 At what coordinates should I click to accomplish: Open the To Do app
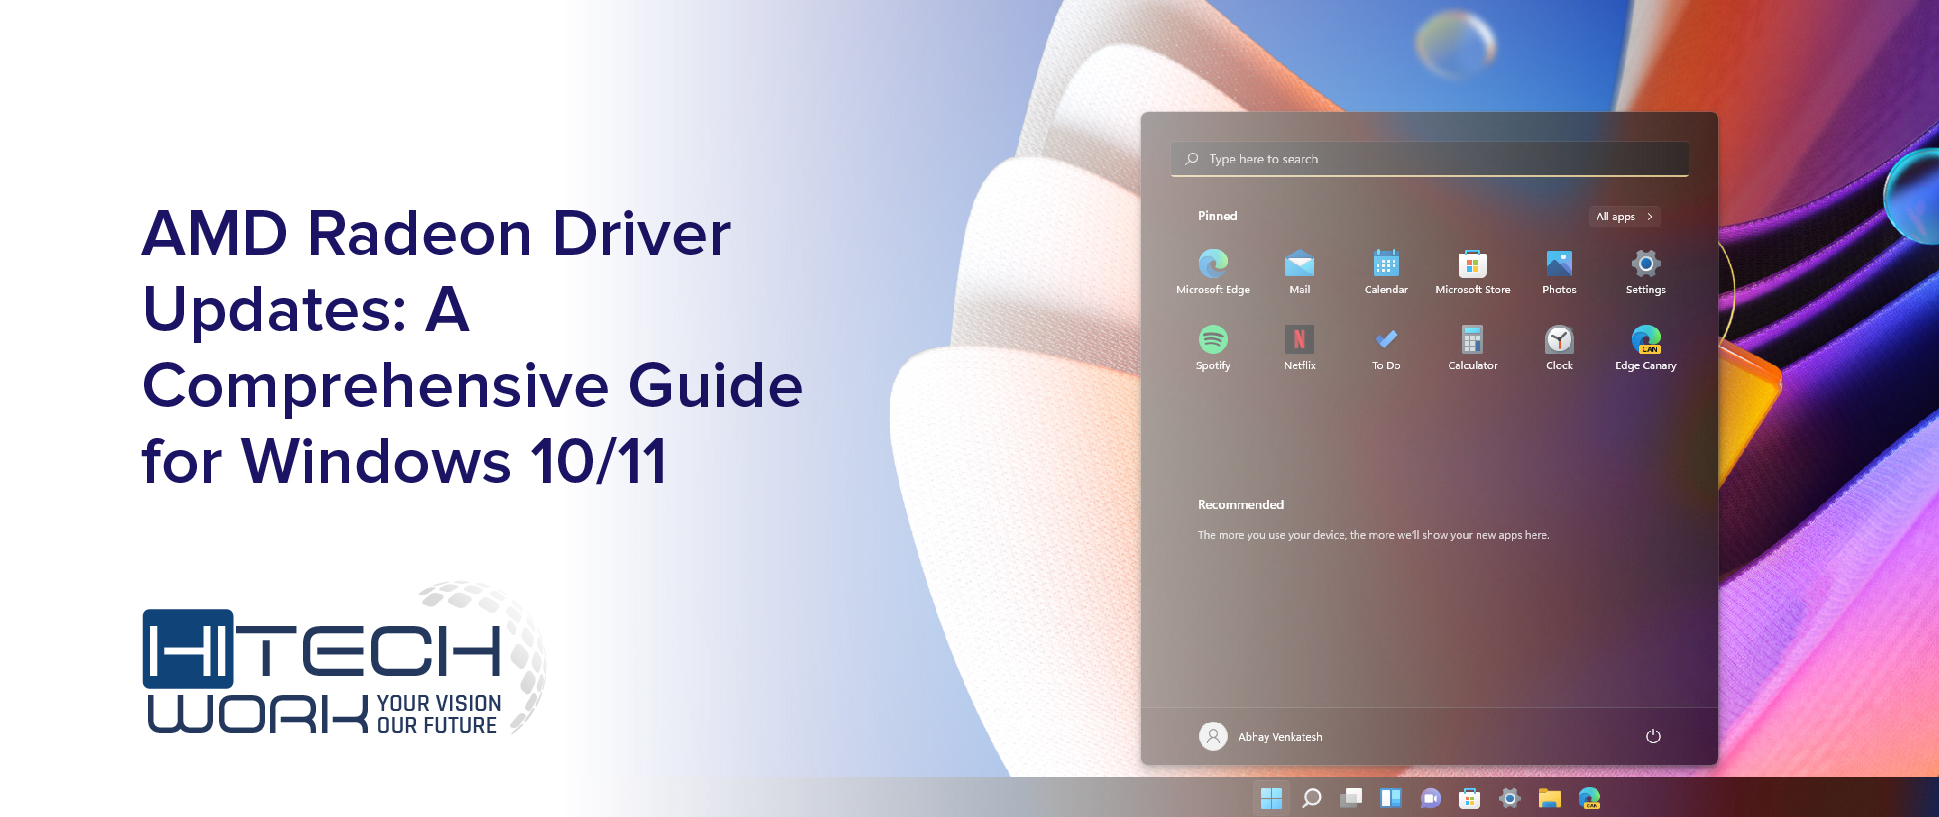pos(1386,347)
